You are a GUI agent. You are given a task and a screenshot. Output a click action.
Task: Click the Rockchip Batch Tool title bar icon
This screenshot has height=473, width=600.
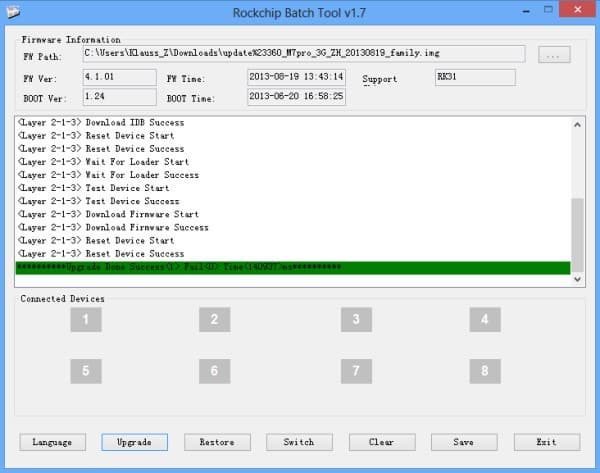click(13, 12)
